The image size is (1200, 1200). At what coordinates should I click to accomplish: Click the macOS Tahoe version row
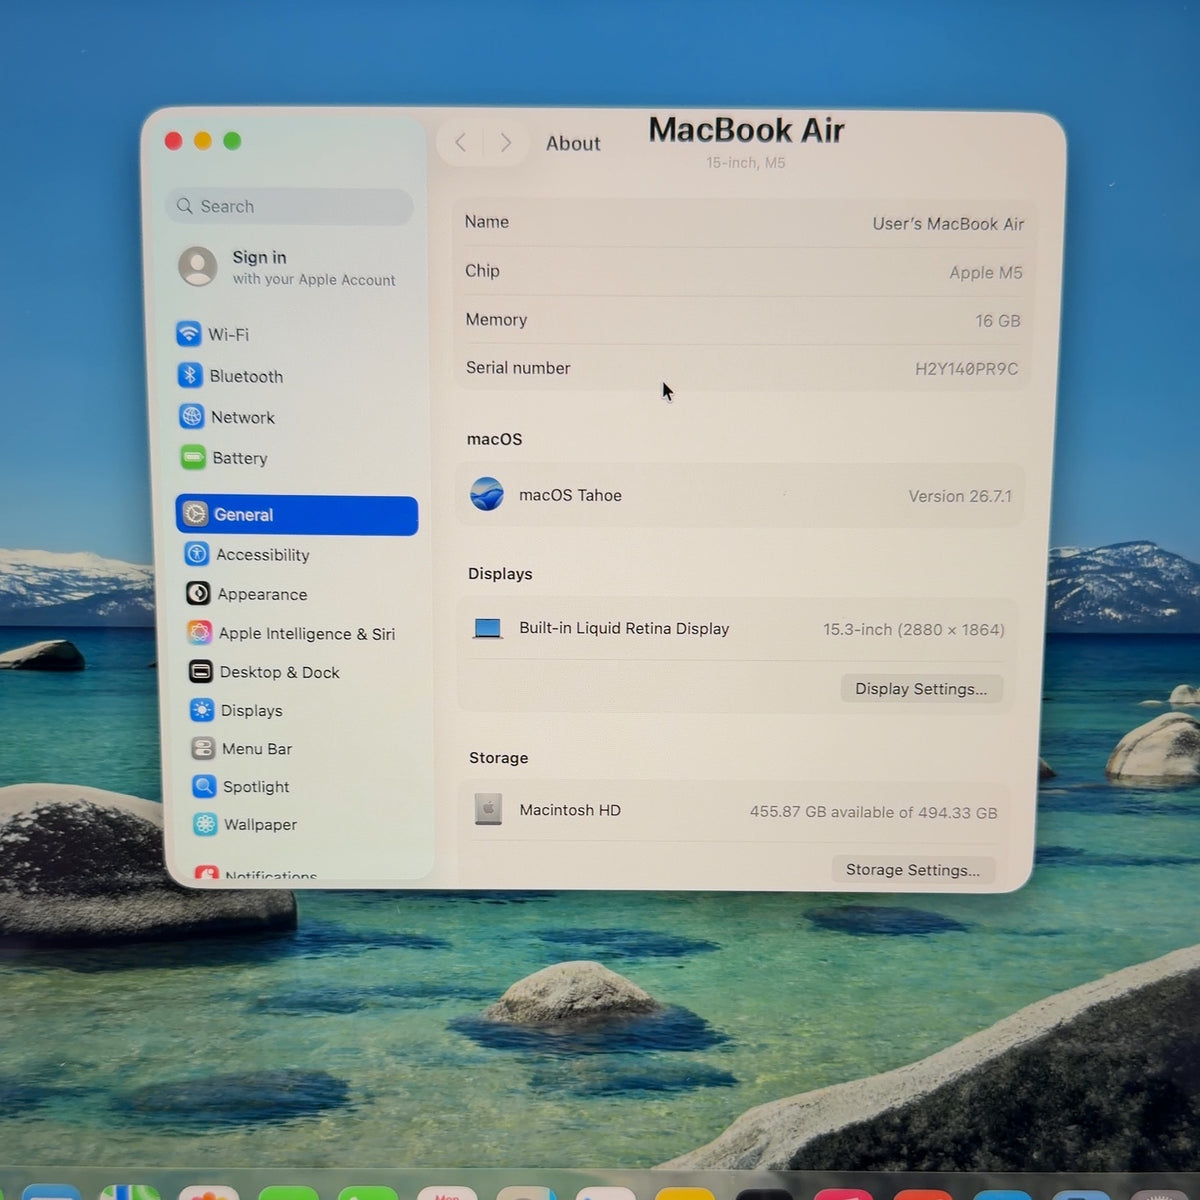[740, 495]
